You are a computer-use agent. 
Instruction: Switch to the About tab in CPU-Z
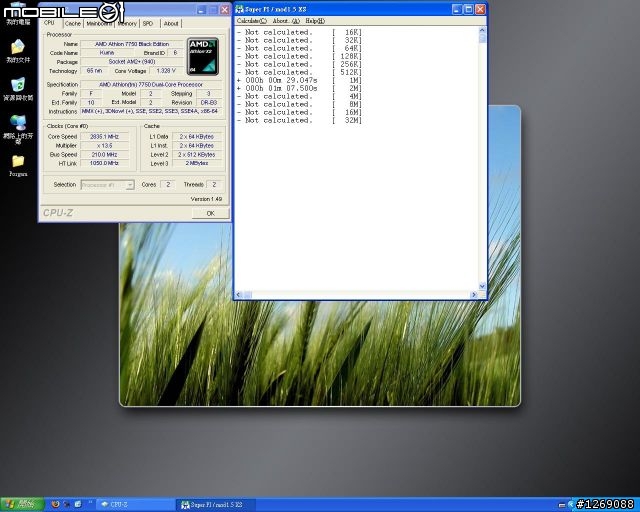pos(171,23)
